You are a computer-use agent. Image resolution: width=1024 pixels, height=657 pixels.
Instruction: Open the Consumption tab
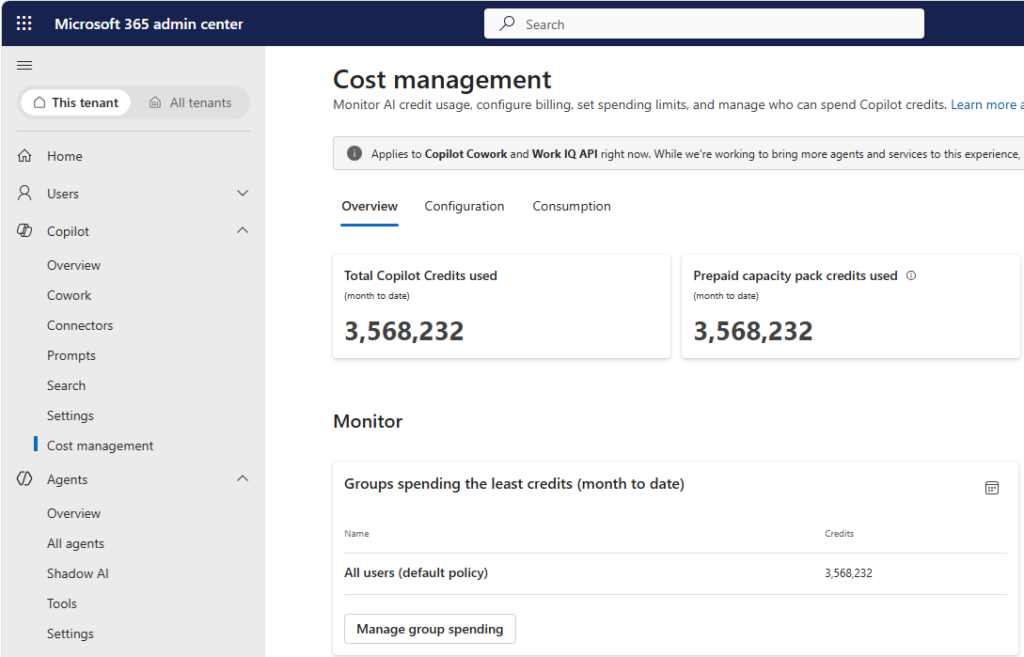pyautogui.click(x=571, y=206)
